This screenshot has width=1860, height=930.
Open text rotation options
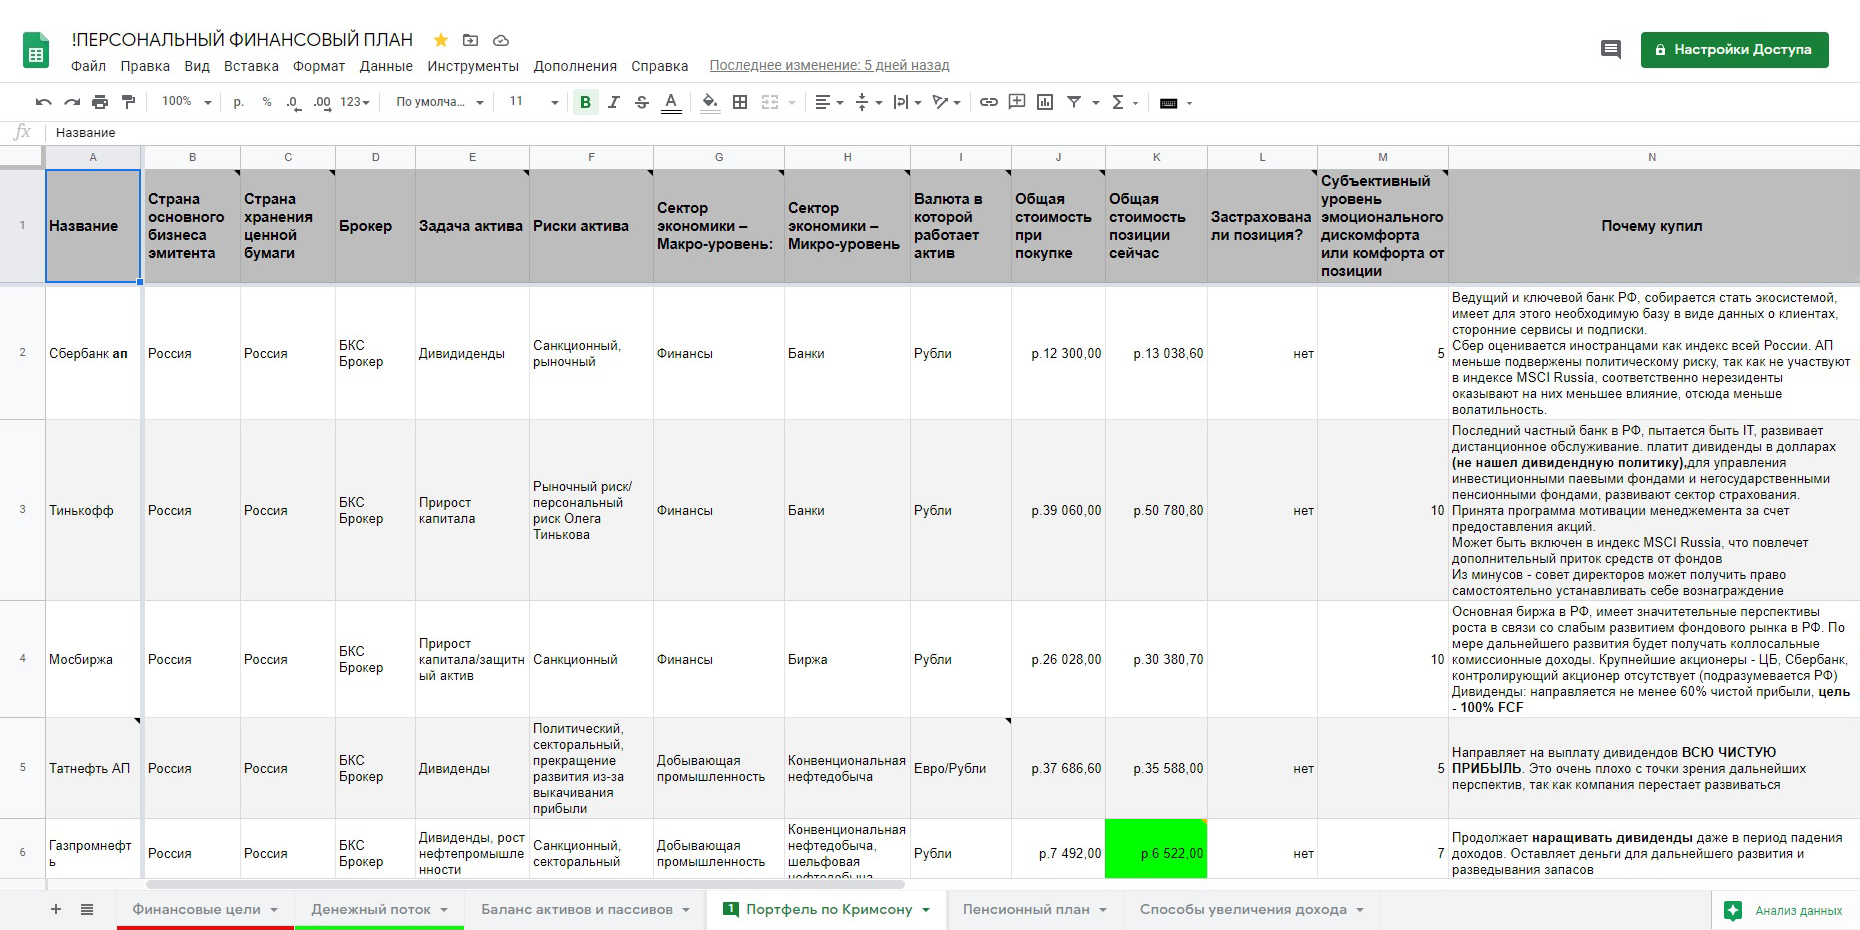pos(946,102)
